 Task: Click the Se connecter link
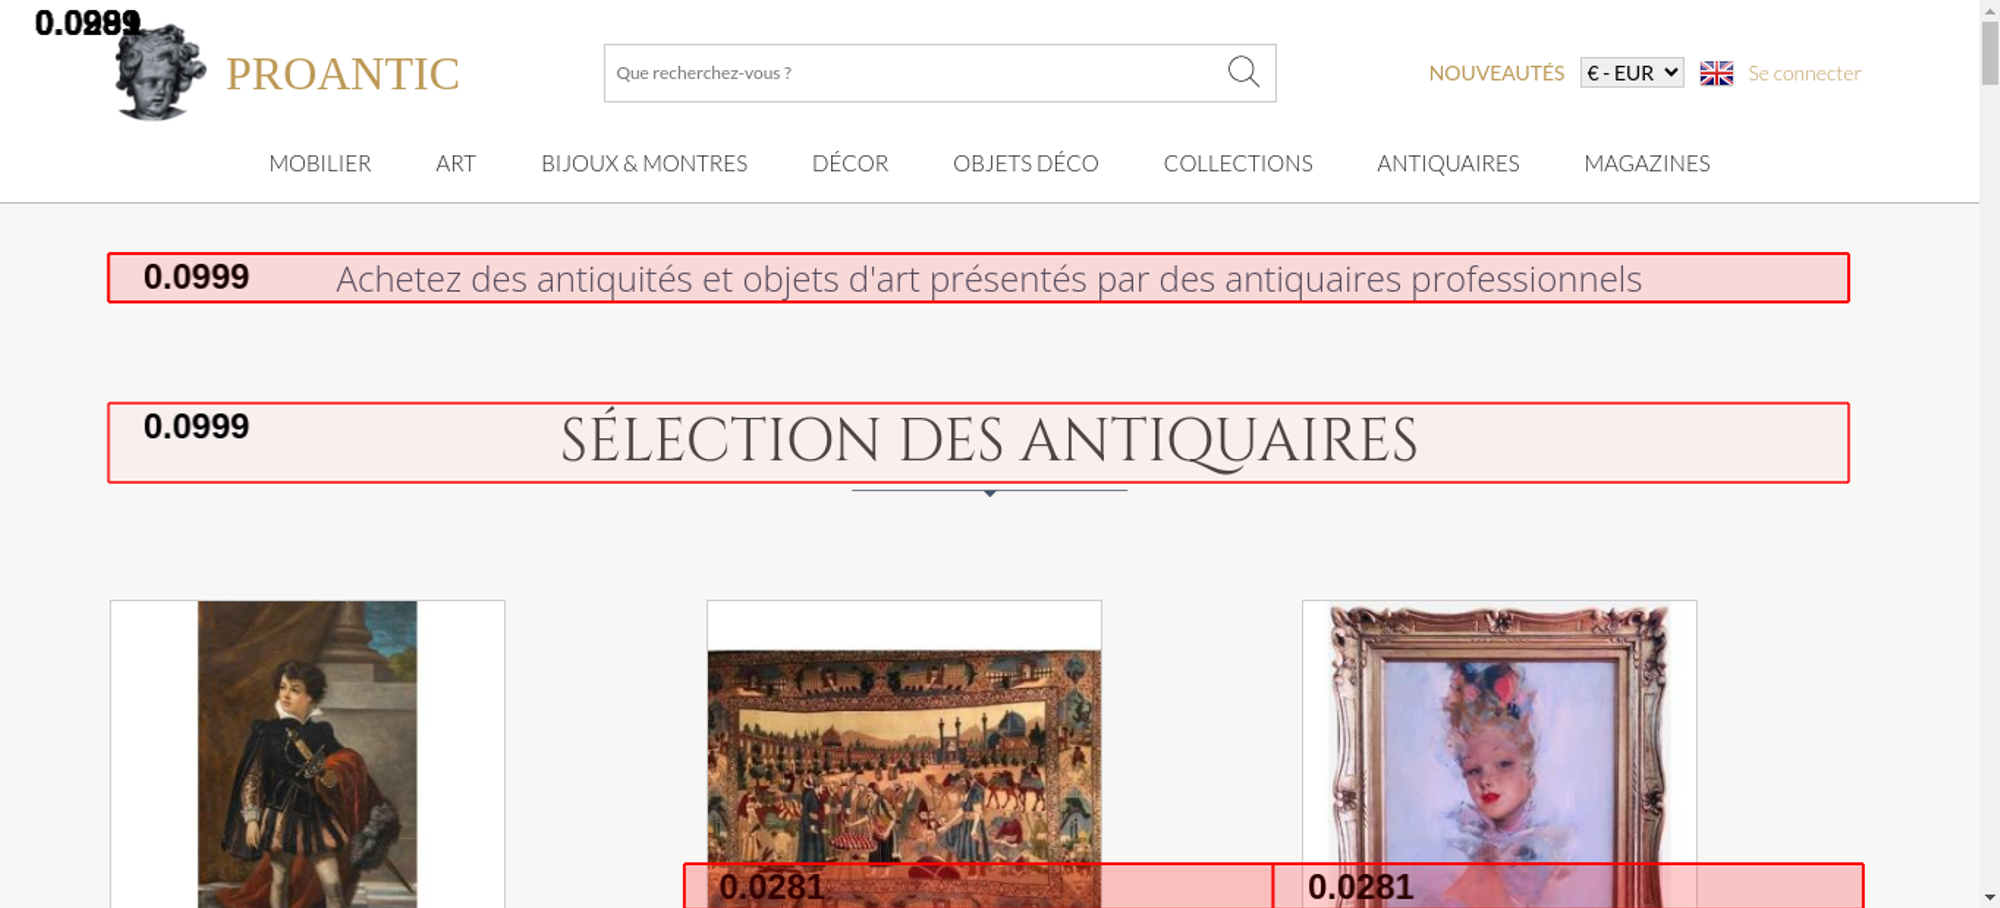tap(1804, 73)
